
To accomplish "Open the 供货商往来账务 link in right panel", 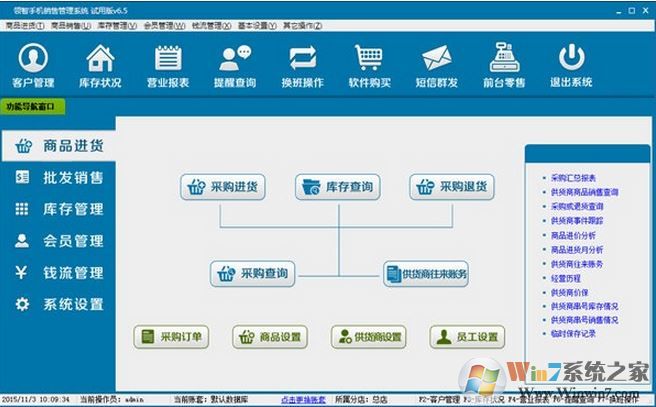I will pyautogui.click(x=577, y=264).
